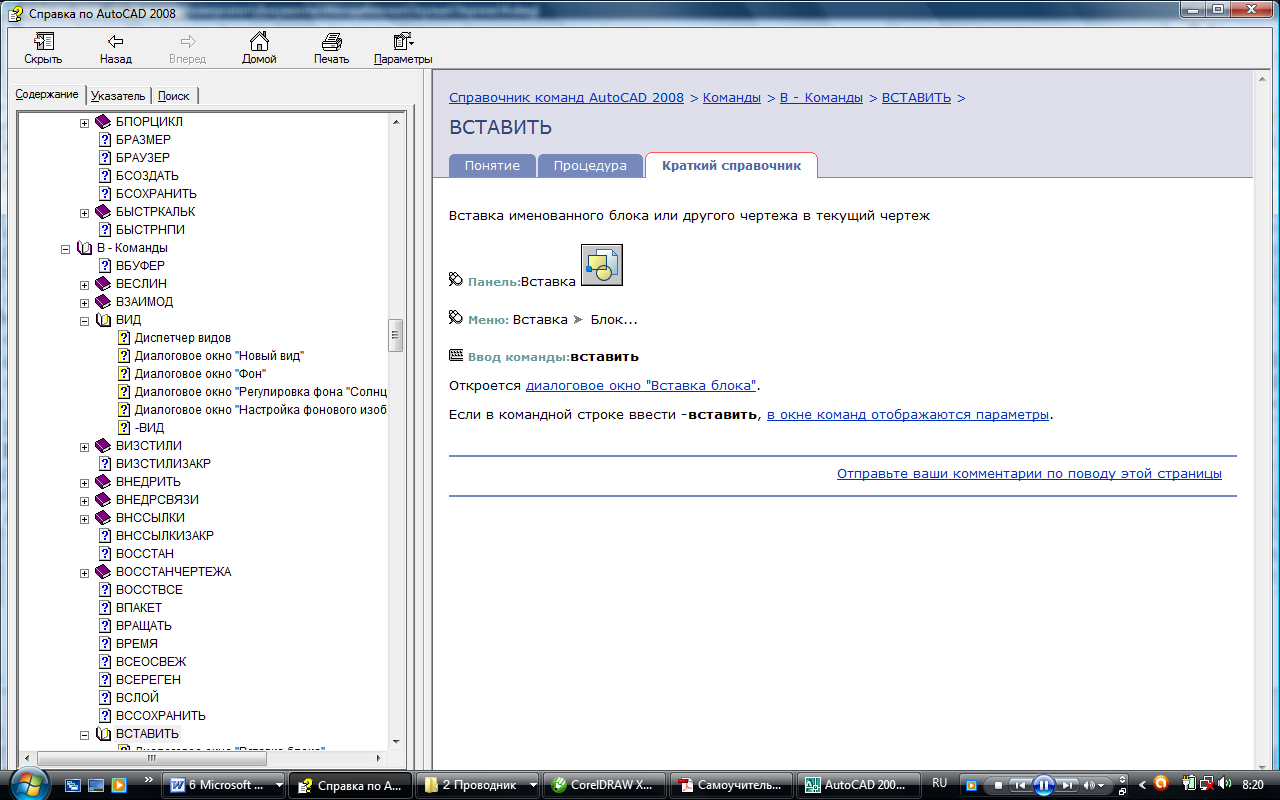Open the Понятие tab

click(x=492, y=166)
